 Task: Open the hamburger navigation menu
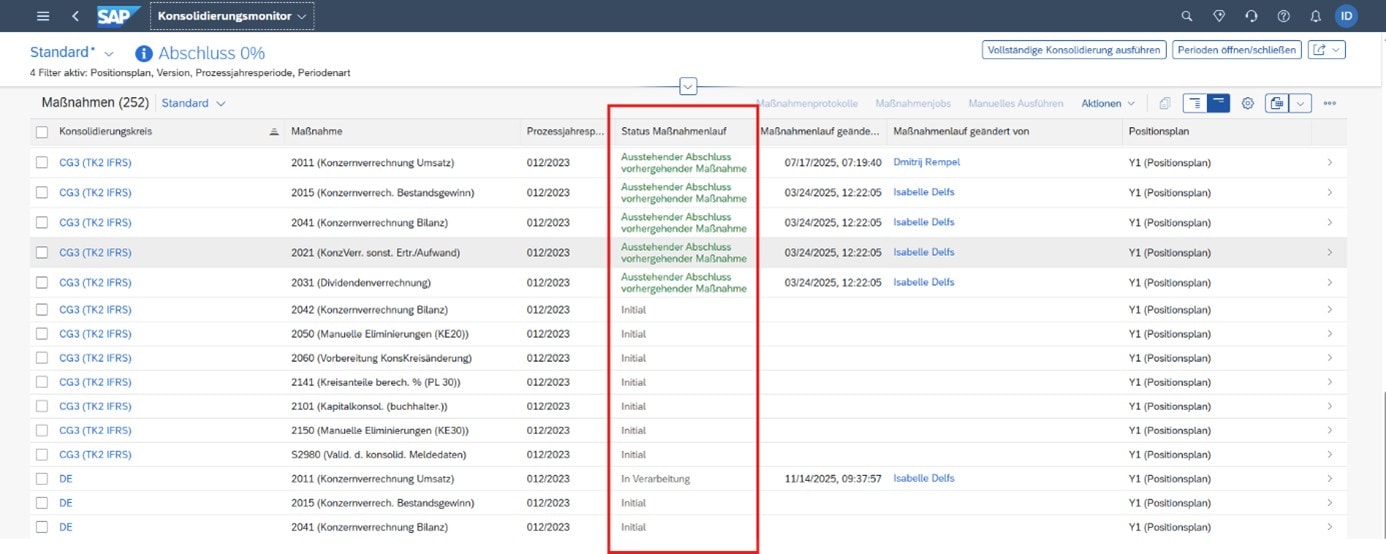(42, 16)
